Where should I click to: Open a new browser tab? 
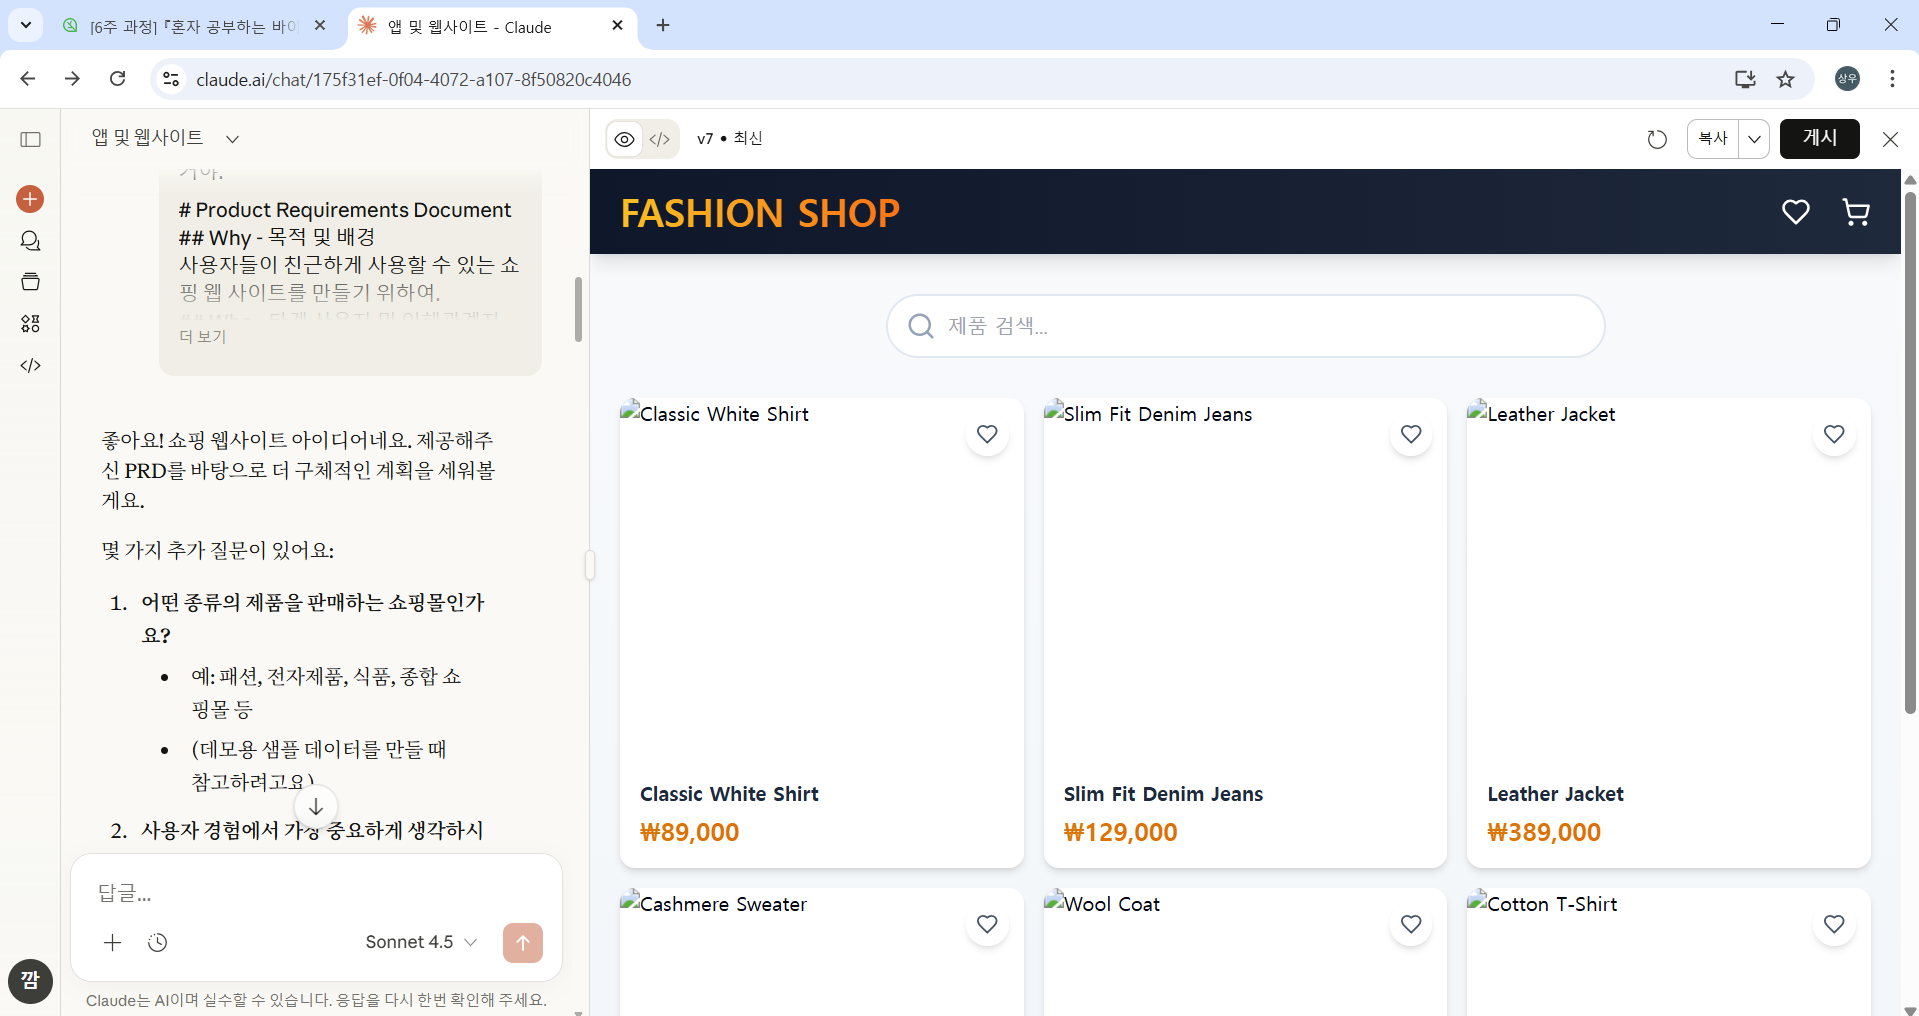pos(663,26)
